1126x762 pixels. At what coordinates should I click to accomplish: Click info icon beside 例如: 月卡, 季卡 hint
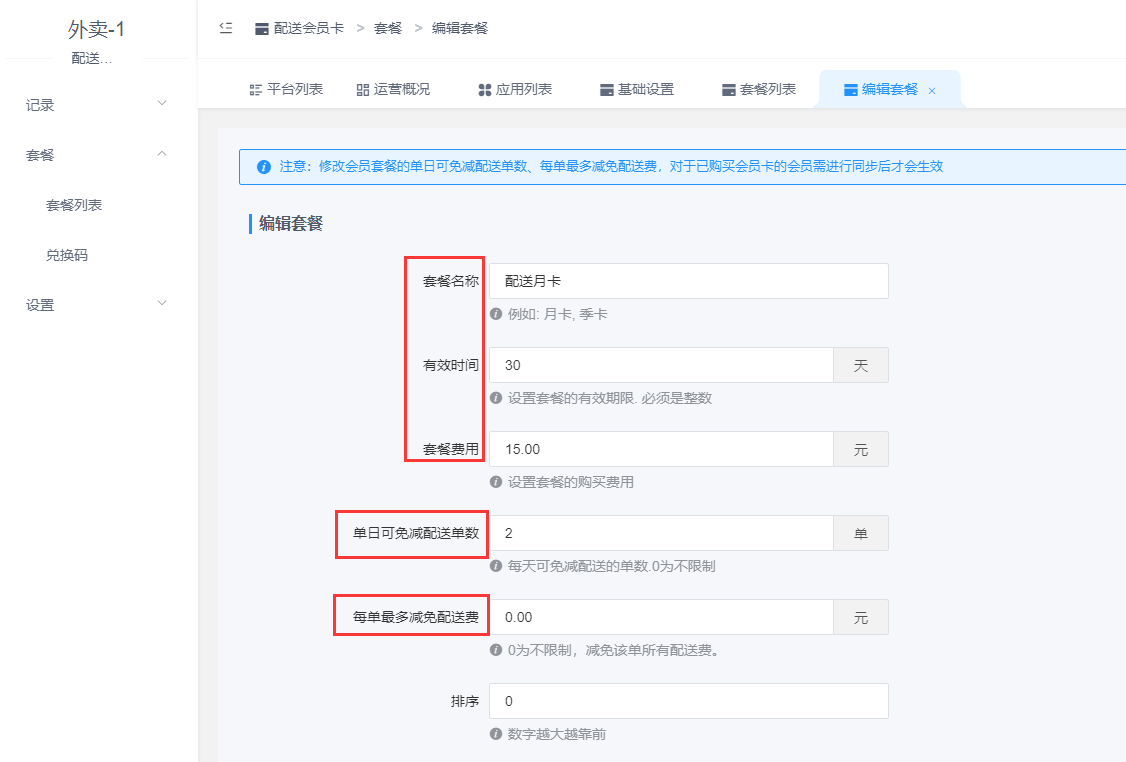coord(495,314)
